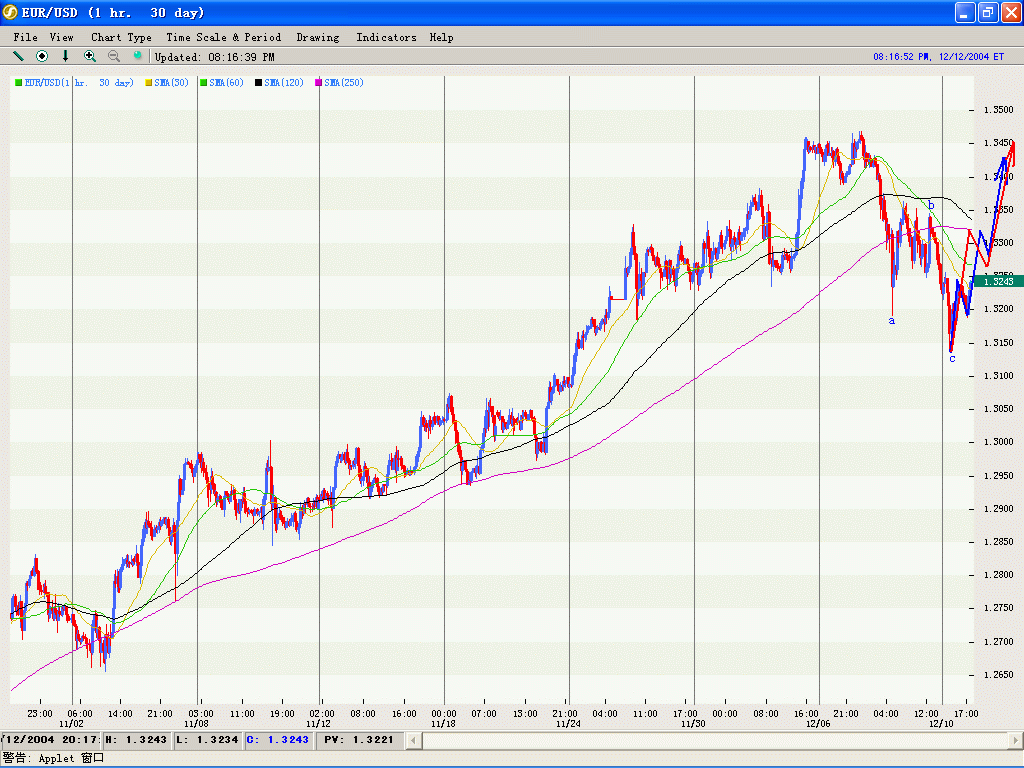The width and height of the screenshot is (1024, 768).
Task: Open the Chart Type menu
Action: pyautogui.click(x=121, y=37)
